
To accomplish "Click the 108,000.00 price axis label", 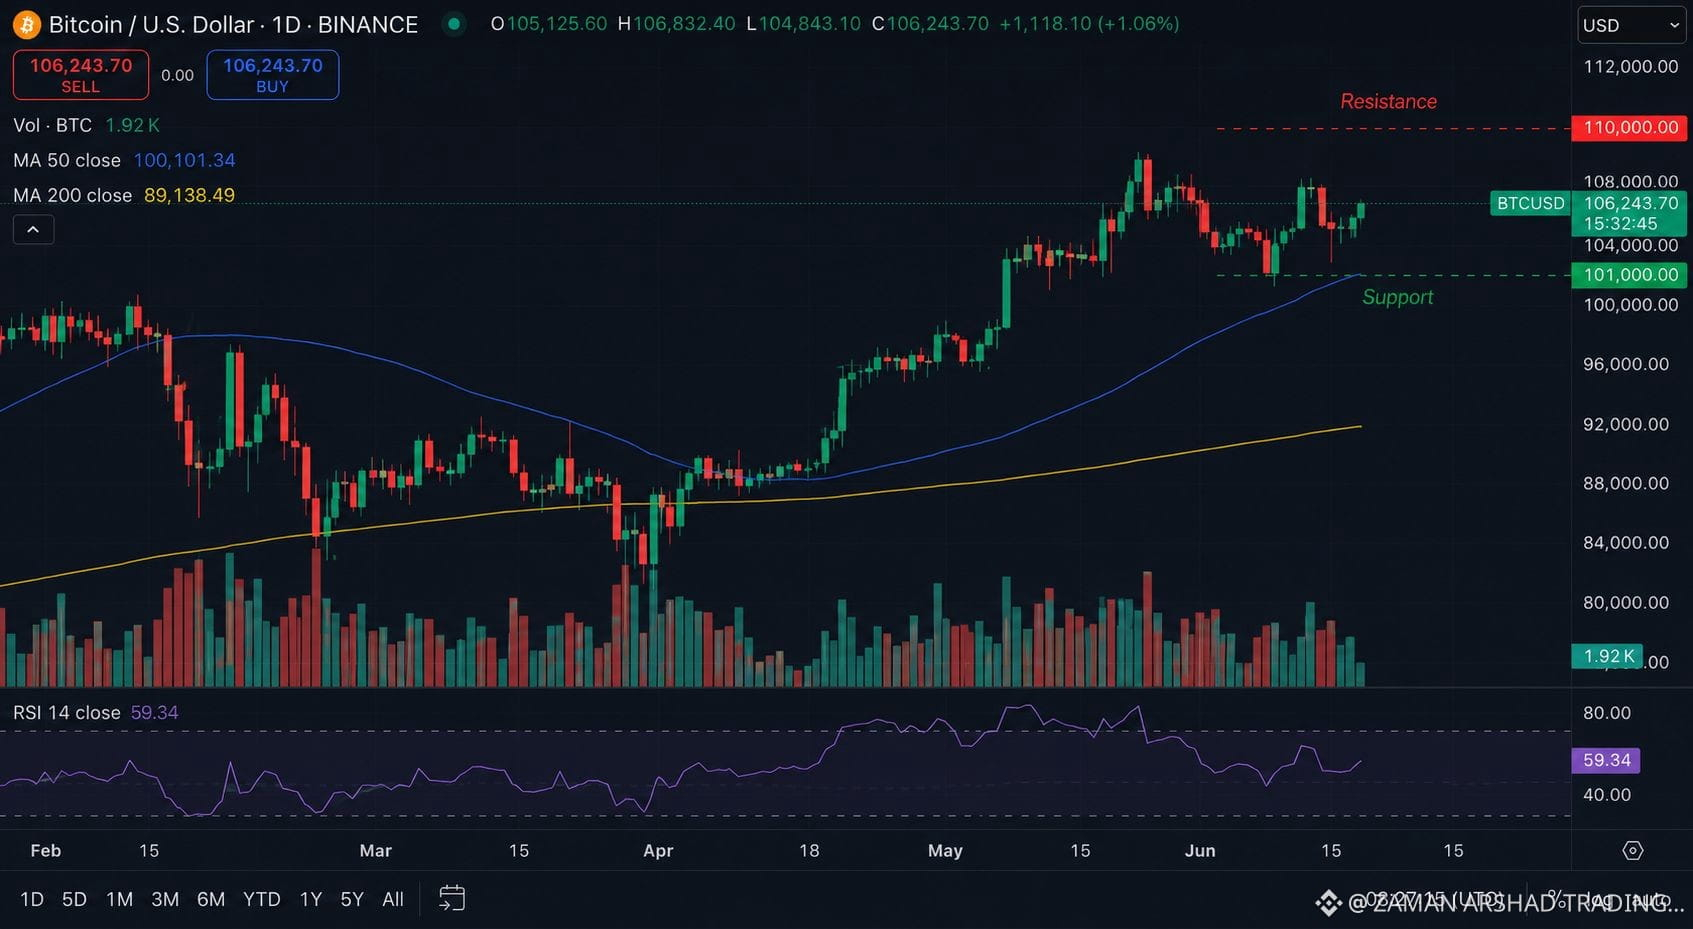I will point(1630,181).
